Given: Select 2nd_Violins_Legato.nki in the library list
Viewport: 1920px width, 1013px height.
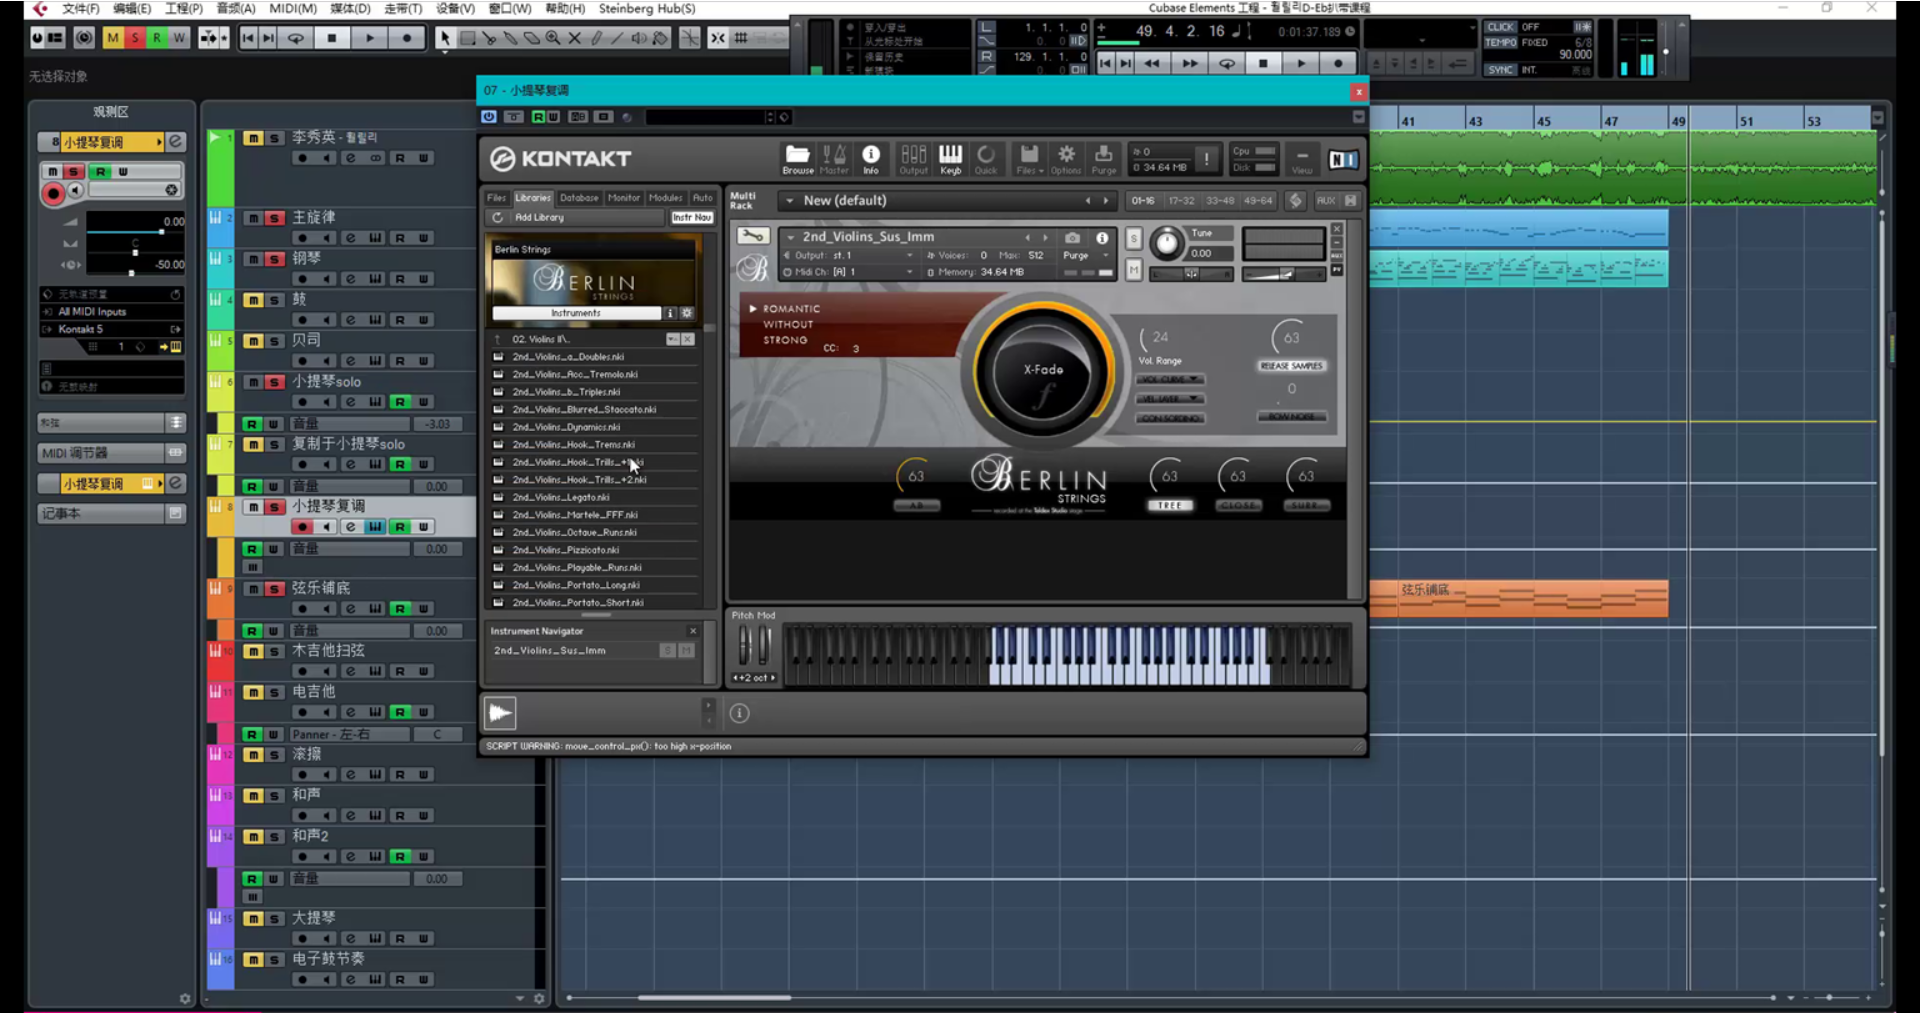Looking at the screenshot, I should click(x=561, y=497).
